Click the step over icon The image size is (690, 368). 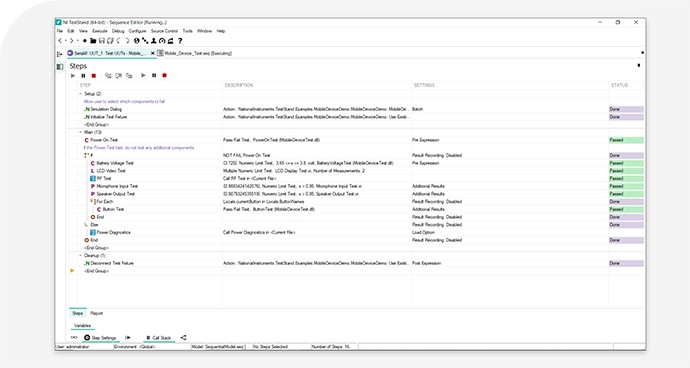[118, 76]
